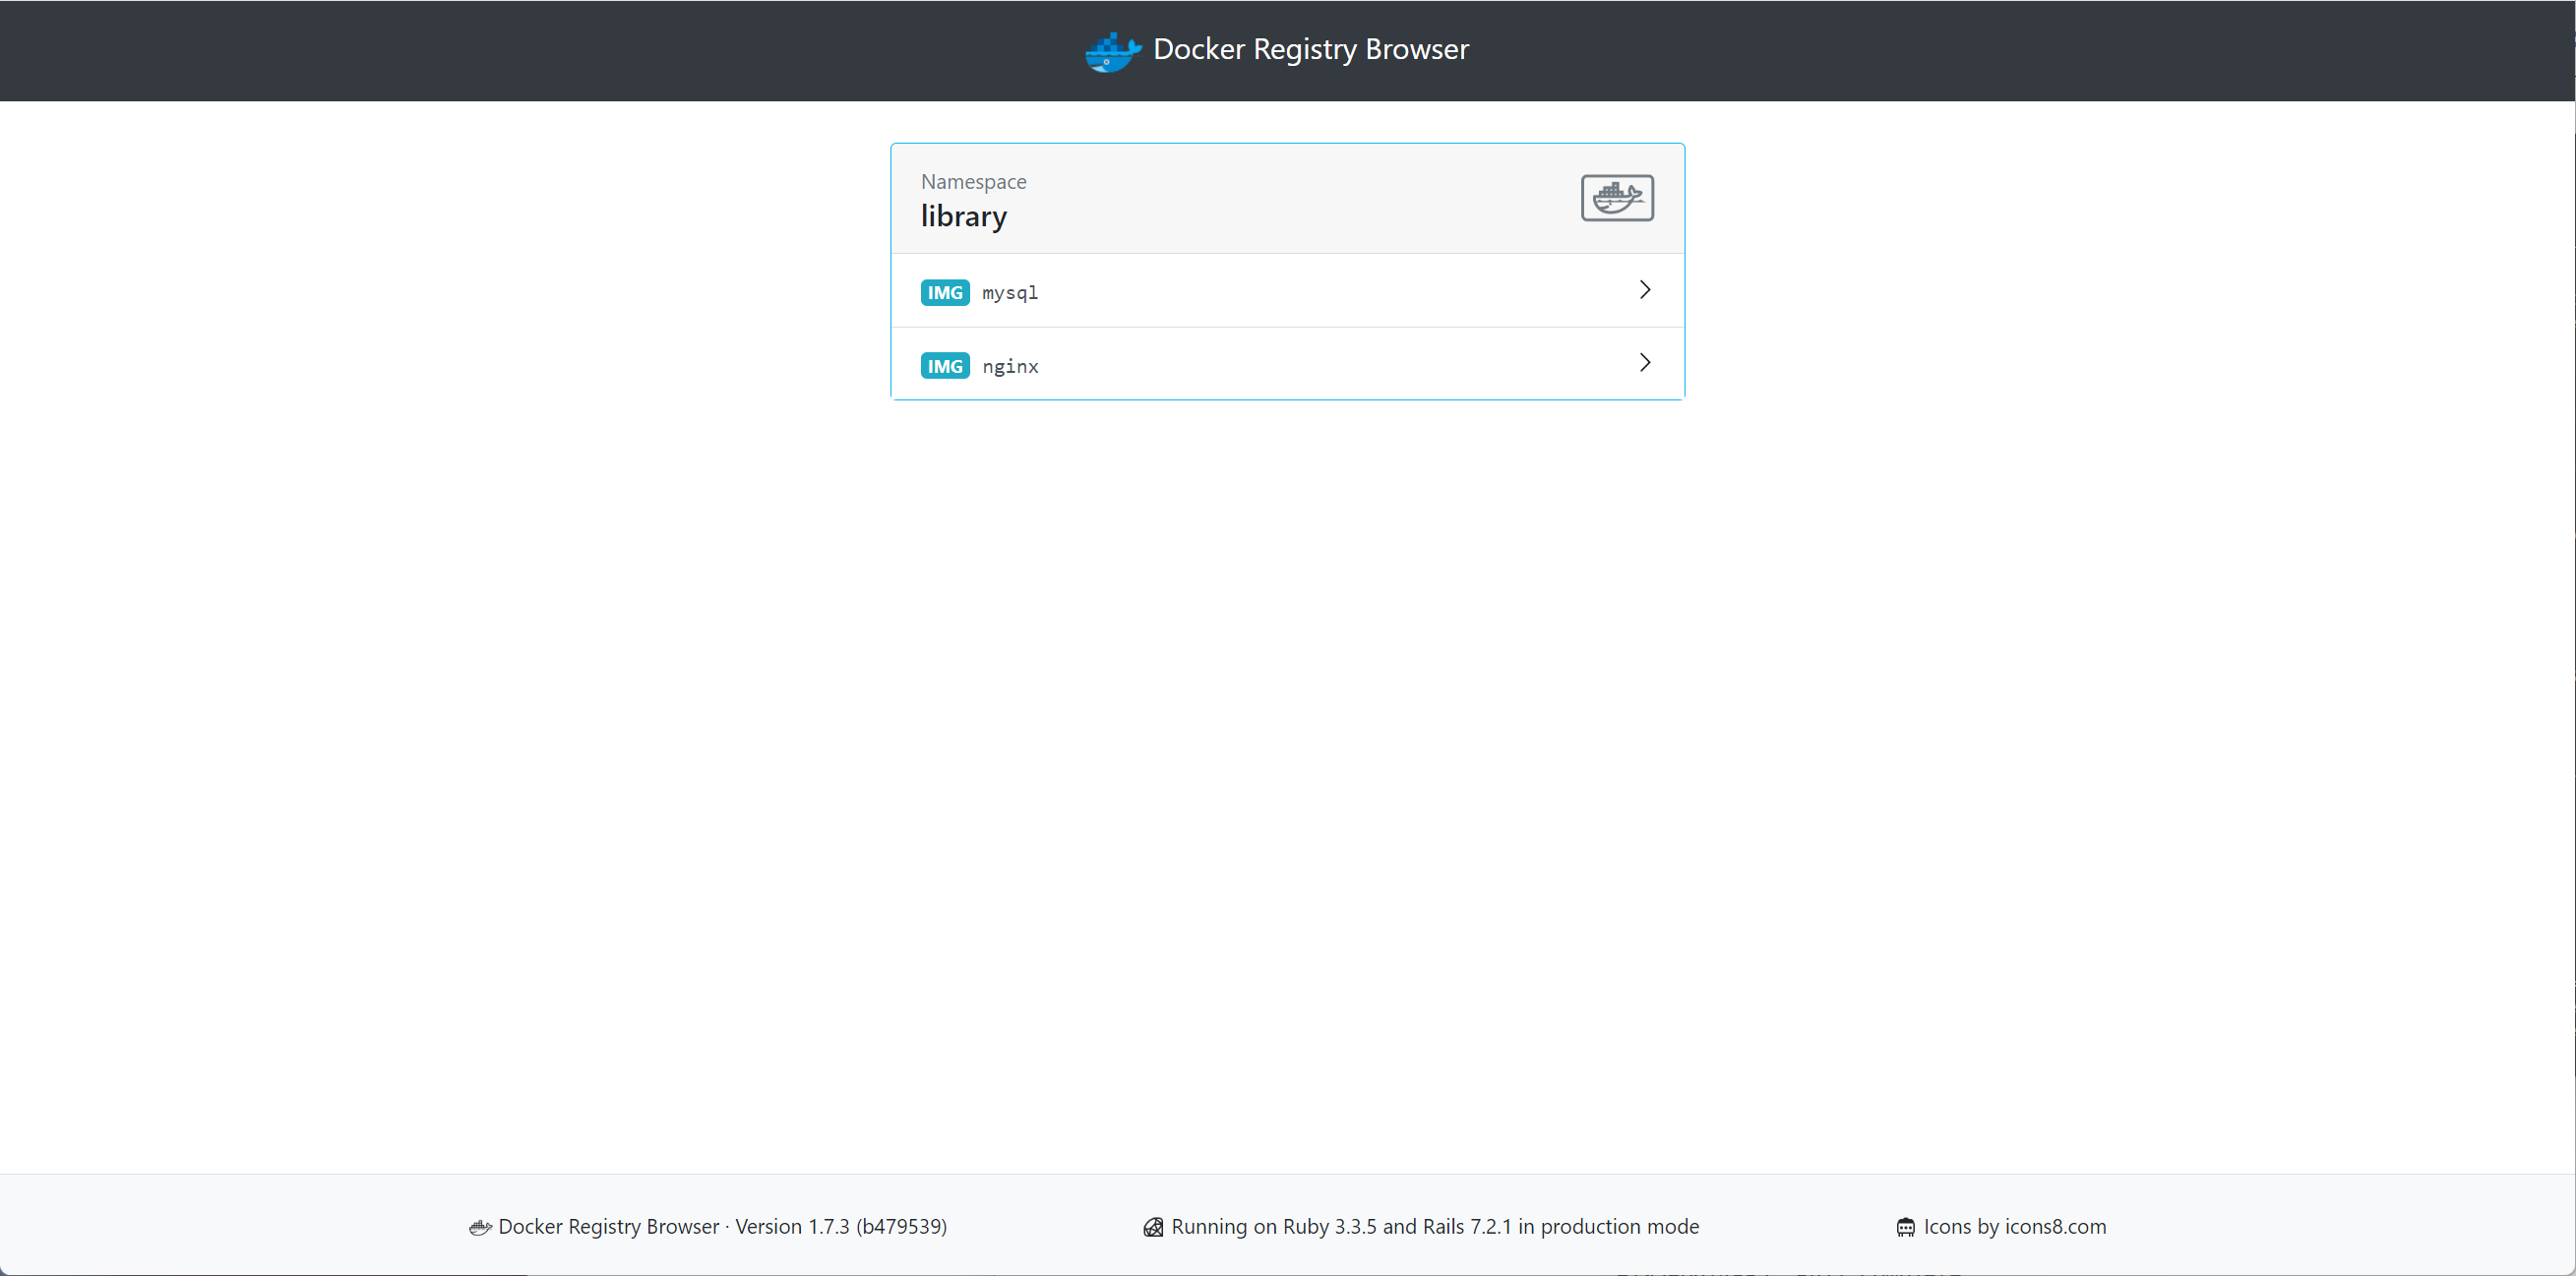Click the IMG badge beside nginx
The image size is (2576, 1276).
tap(944, 366)
